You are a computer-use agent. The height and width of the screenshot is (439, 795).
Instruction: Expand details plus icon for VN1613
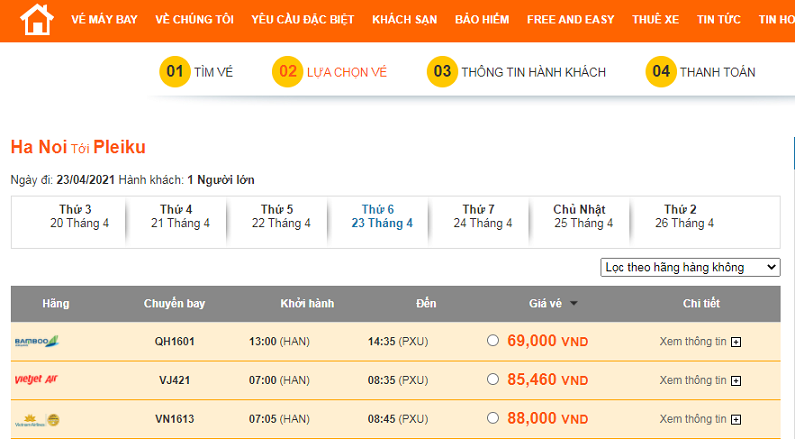(x=736, y=420)
